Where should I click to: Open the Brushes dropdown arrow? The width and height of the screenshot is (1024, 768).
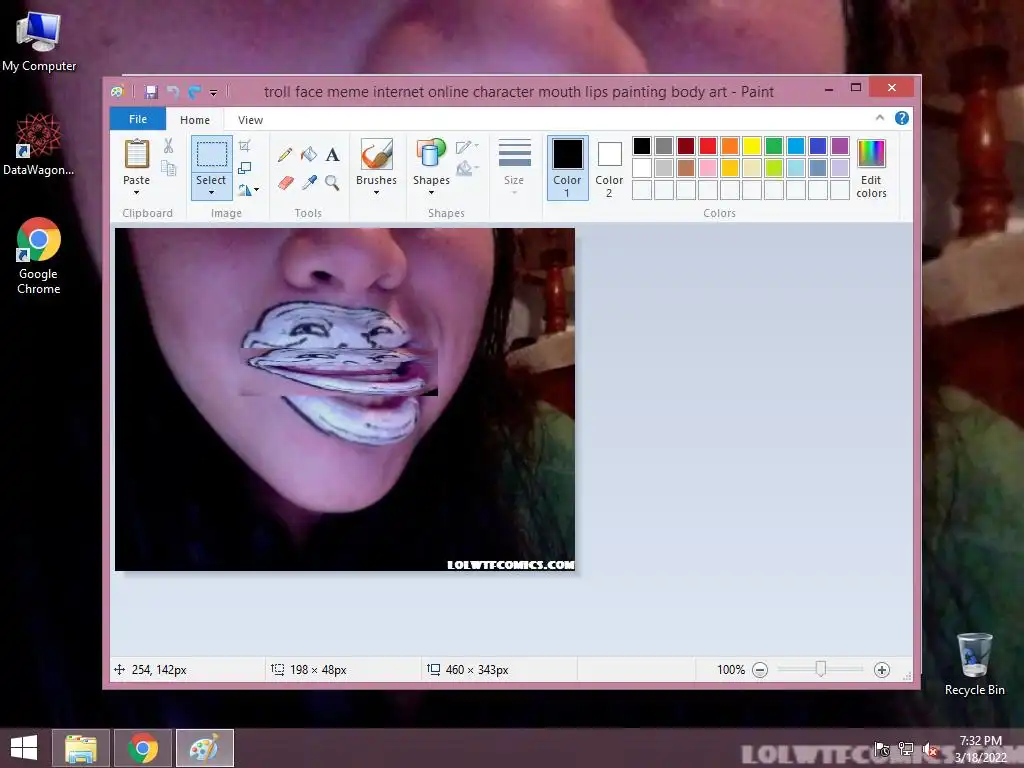coord(377,193)
